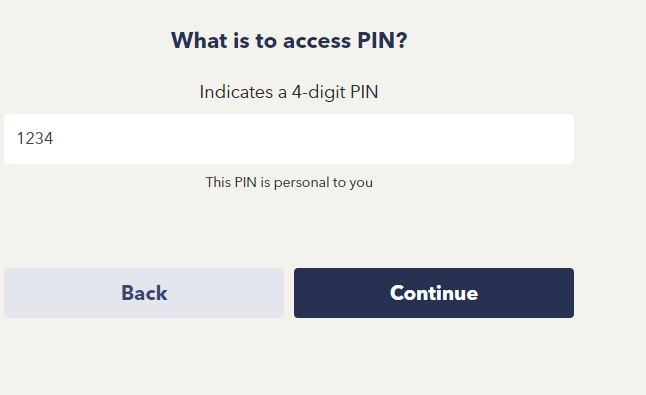
Task: Click '4-digit' in the instruction text
Action: 318,92
